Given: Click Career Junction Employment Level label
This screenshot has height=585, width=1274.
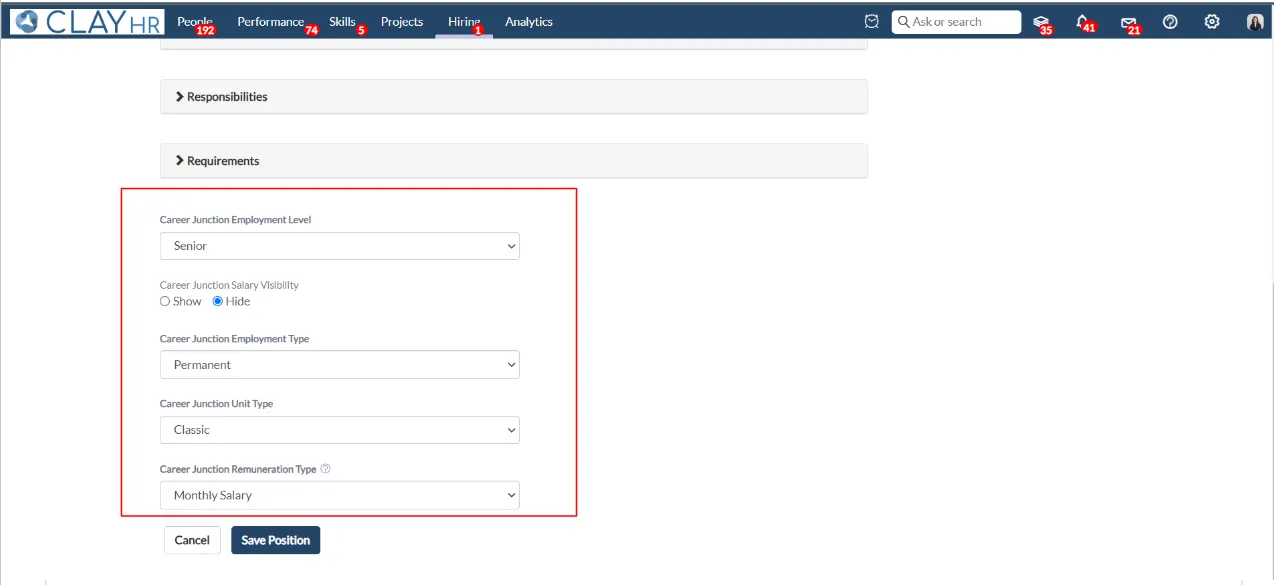Looking at the screenshot, I should point(235,220).
